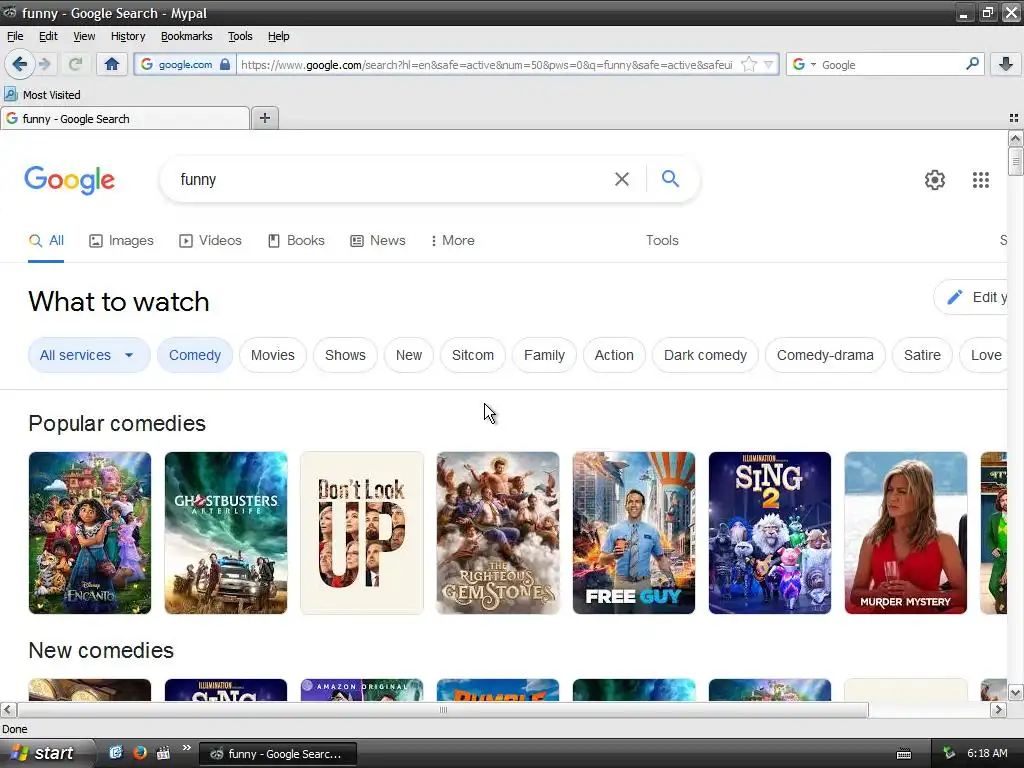1024x768 pixels.
Task: Open the History menu
Action: click(x=128, y=36)
